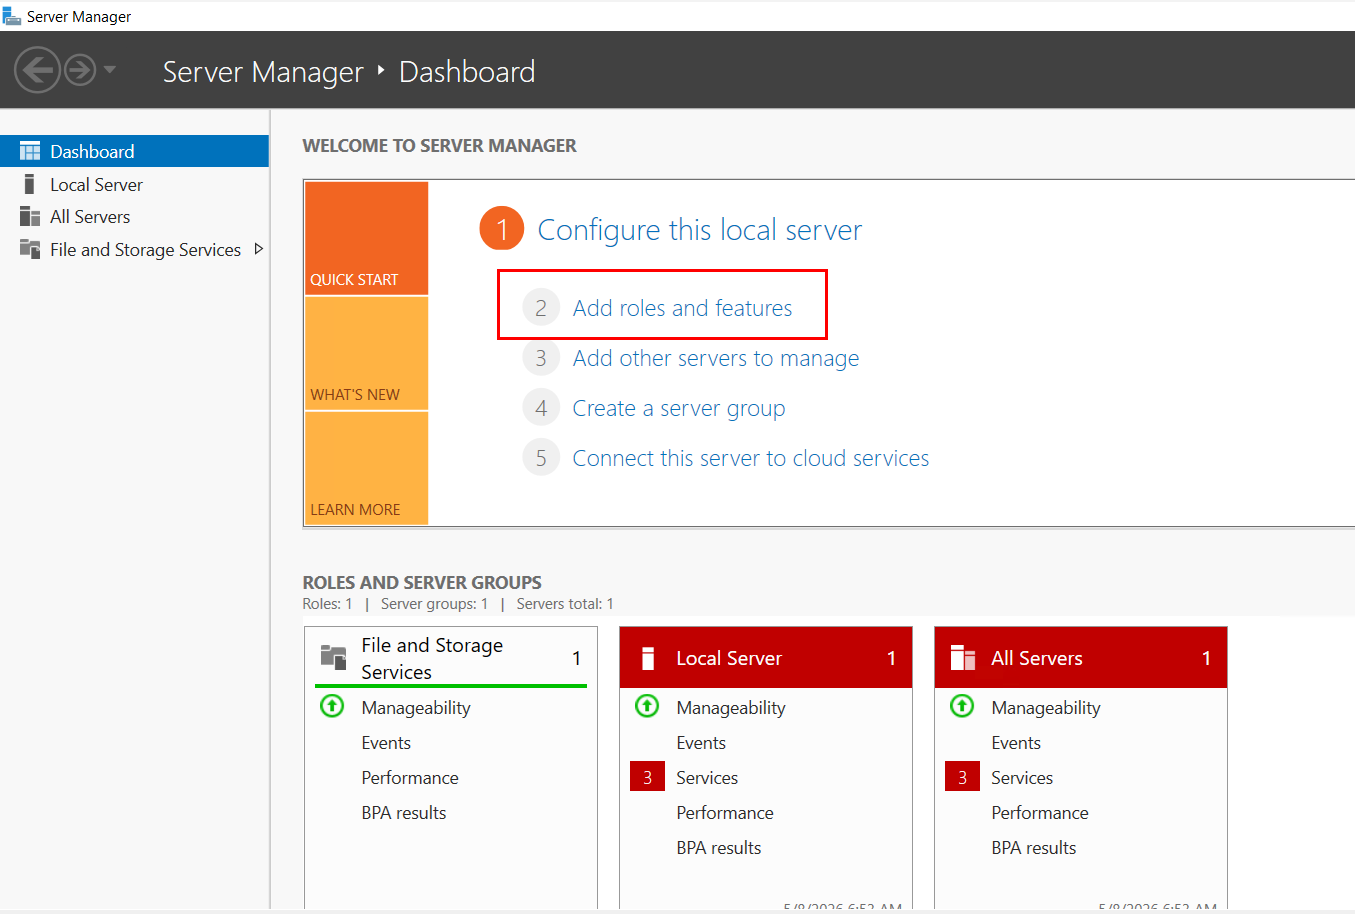Click the count 1 on File and Storage tile
1355x914 pixels.
576,658
